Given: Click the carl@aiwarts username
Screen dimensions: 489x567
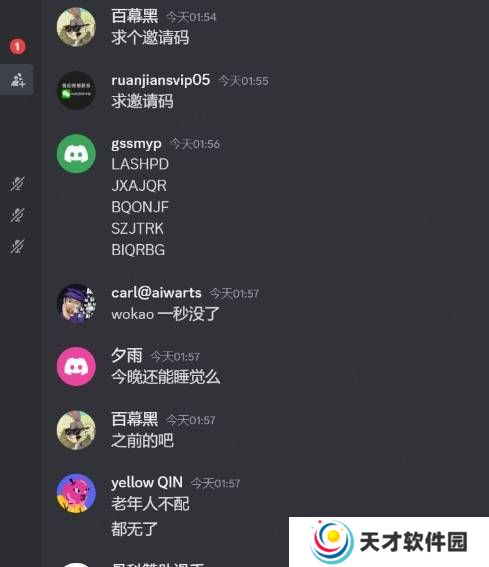Looking at the screenshot, I should pos(156,293).
